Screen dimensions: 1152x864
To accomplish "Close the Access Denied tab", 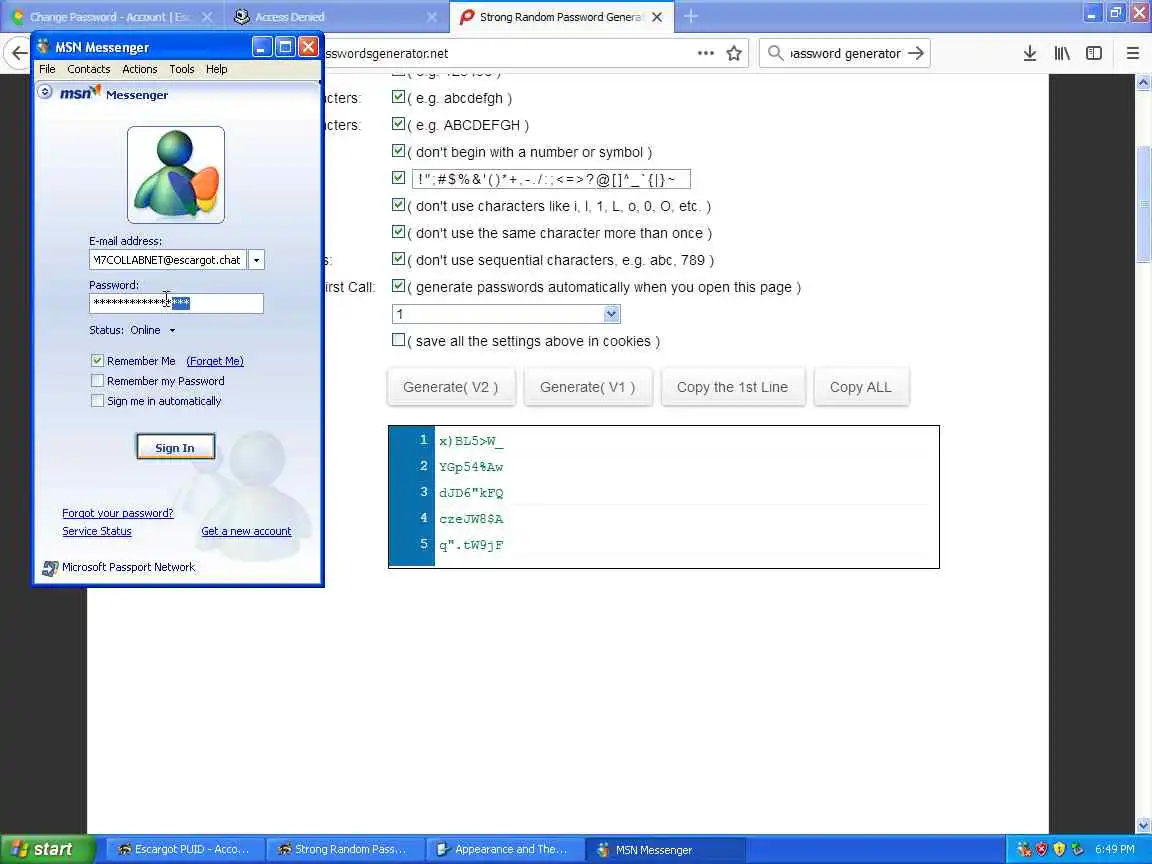I will tap(432, 17).
